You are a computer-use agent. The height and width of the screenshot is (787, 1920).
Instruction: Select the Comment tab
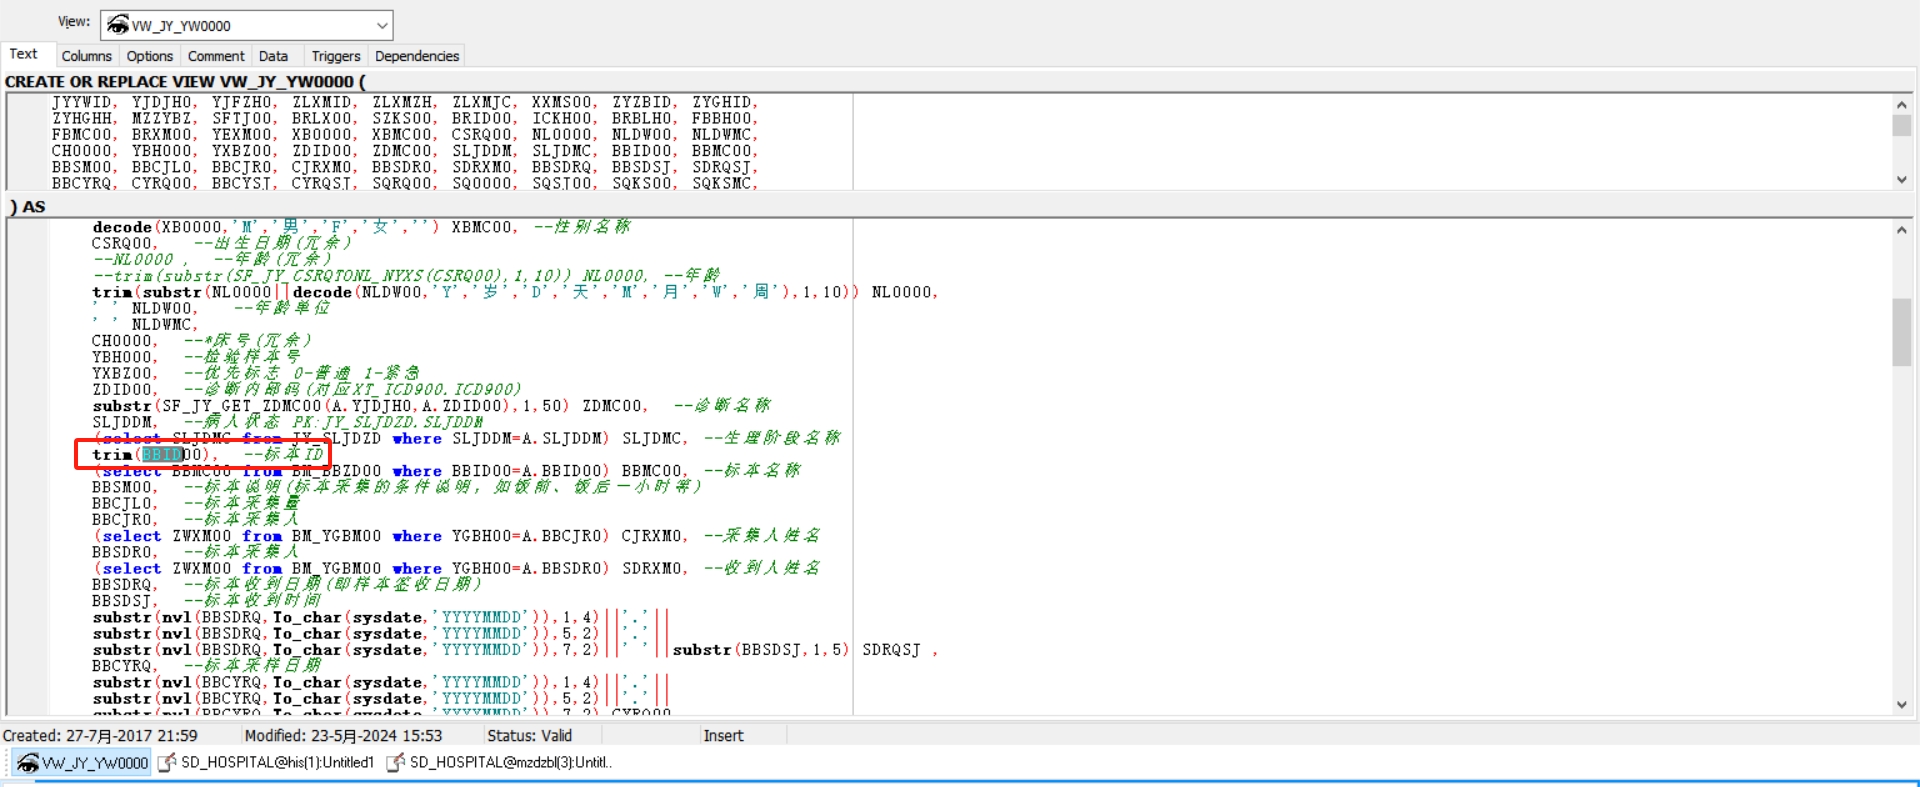pos(215,56)
